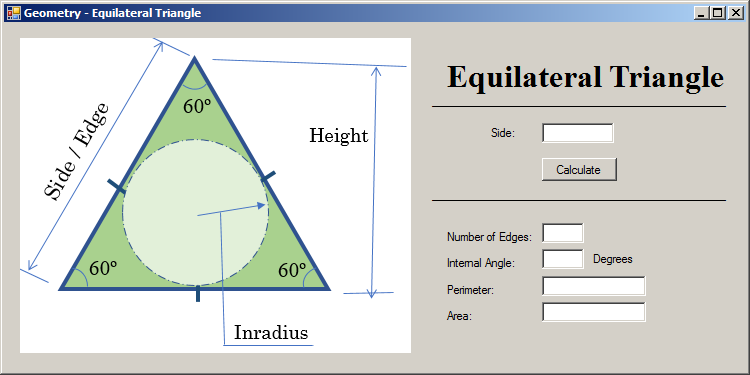Click the Inradius label in diagram
Image resolution: width=750 pixels, height=375 pixels.
pos(271,332)
